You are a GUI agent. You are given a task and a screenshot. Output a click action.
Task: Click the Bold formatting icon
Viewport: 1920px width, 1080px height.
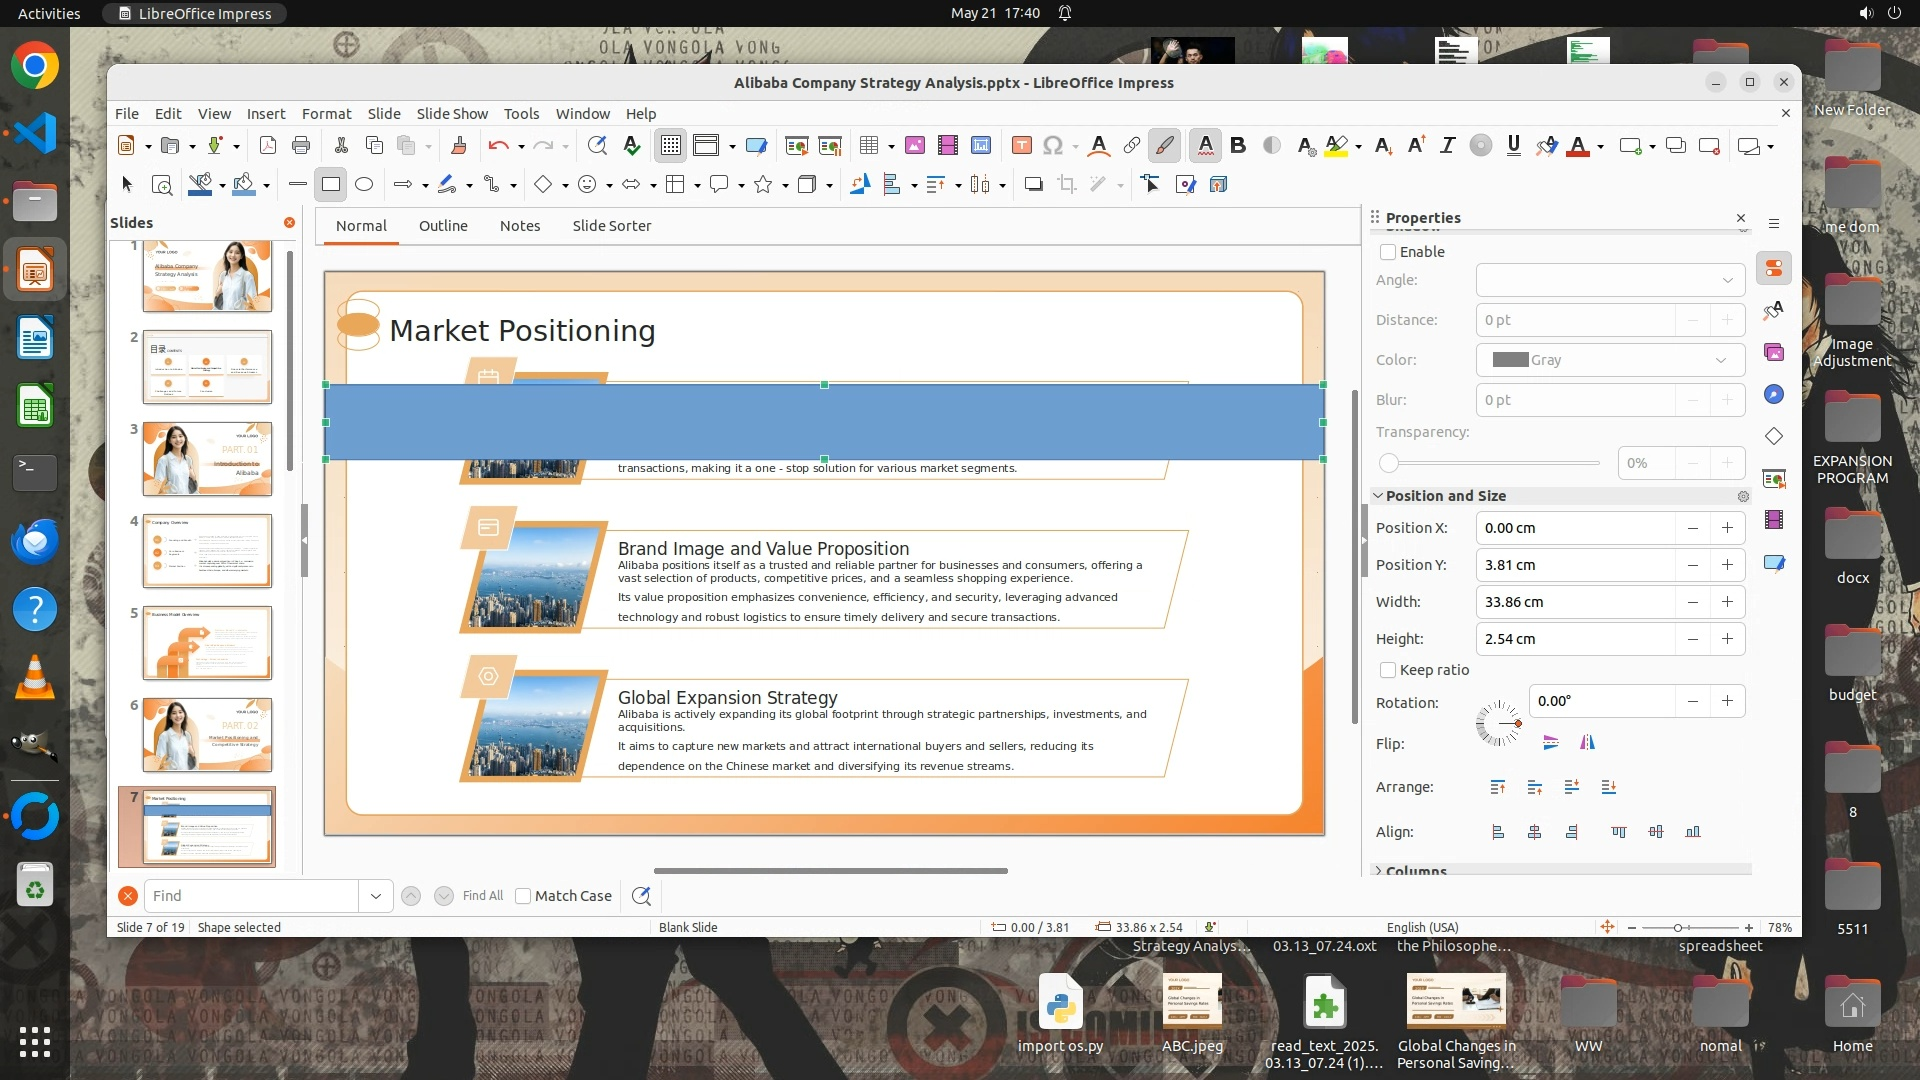(1238, 146)
